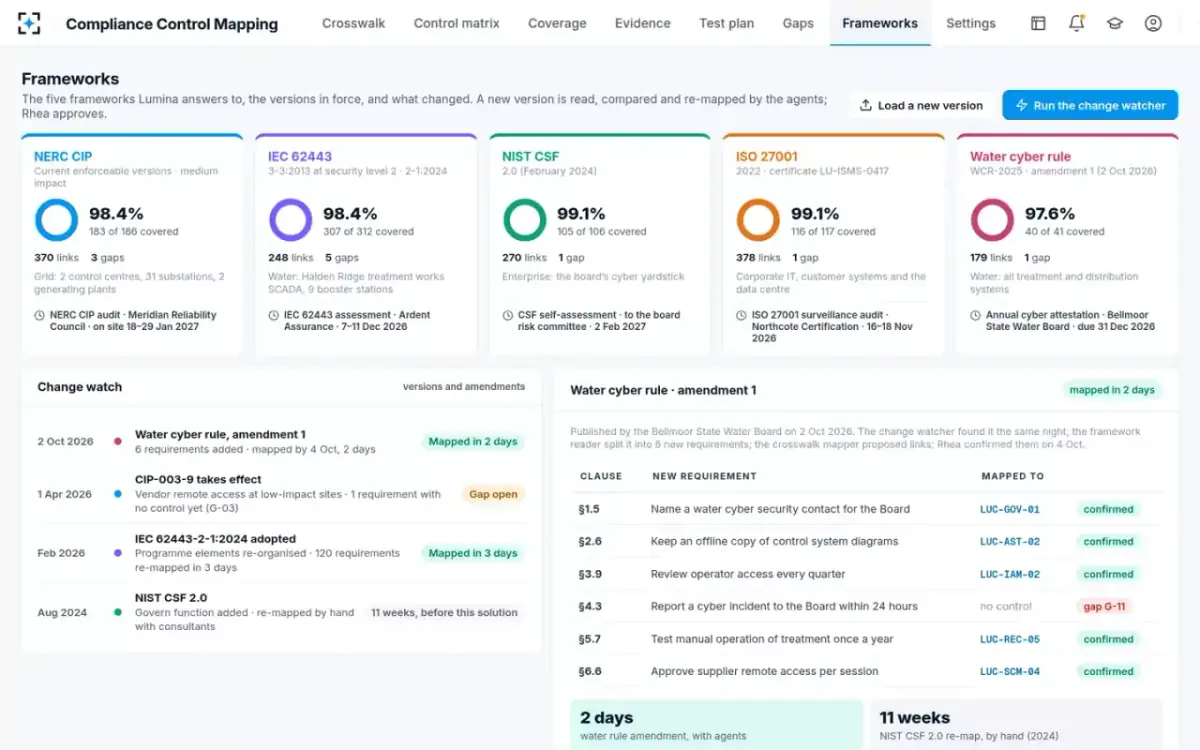Select requirement Review operator access every quarter
Image resolution: width=1200 pixels, height=750 pixels.
(x=748, y=575)
